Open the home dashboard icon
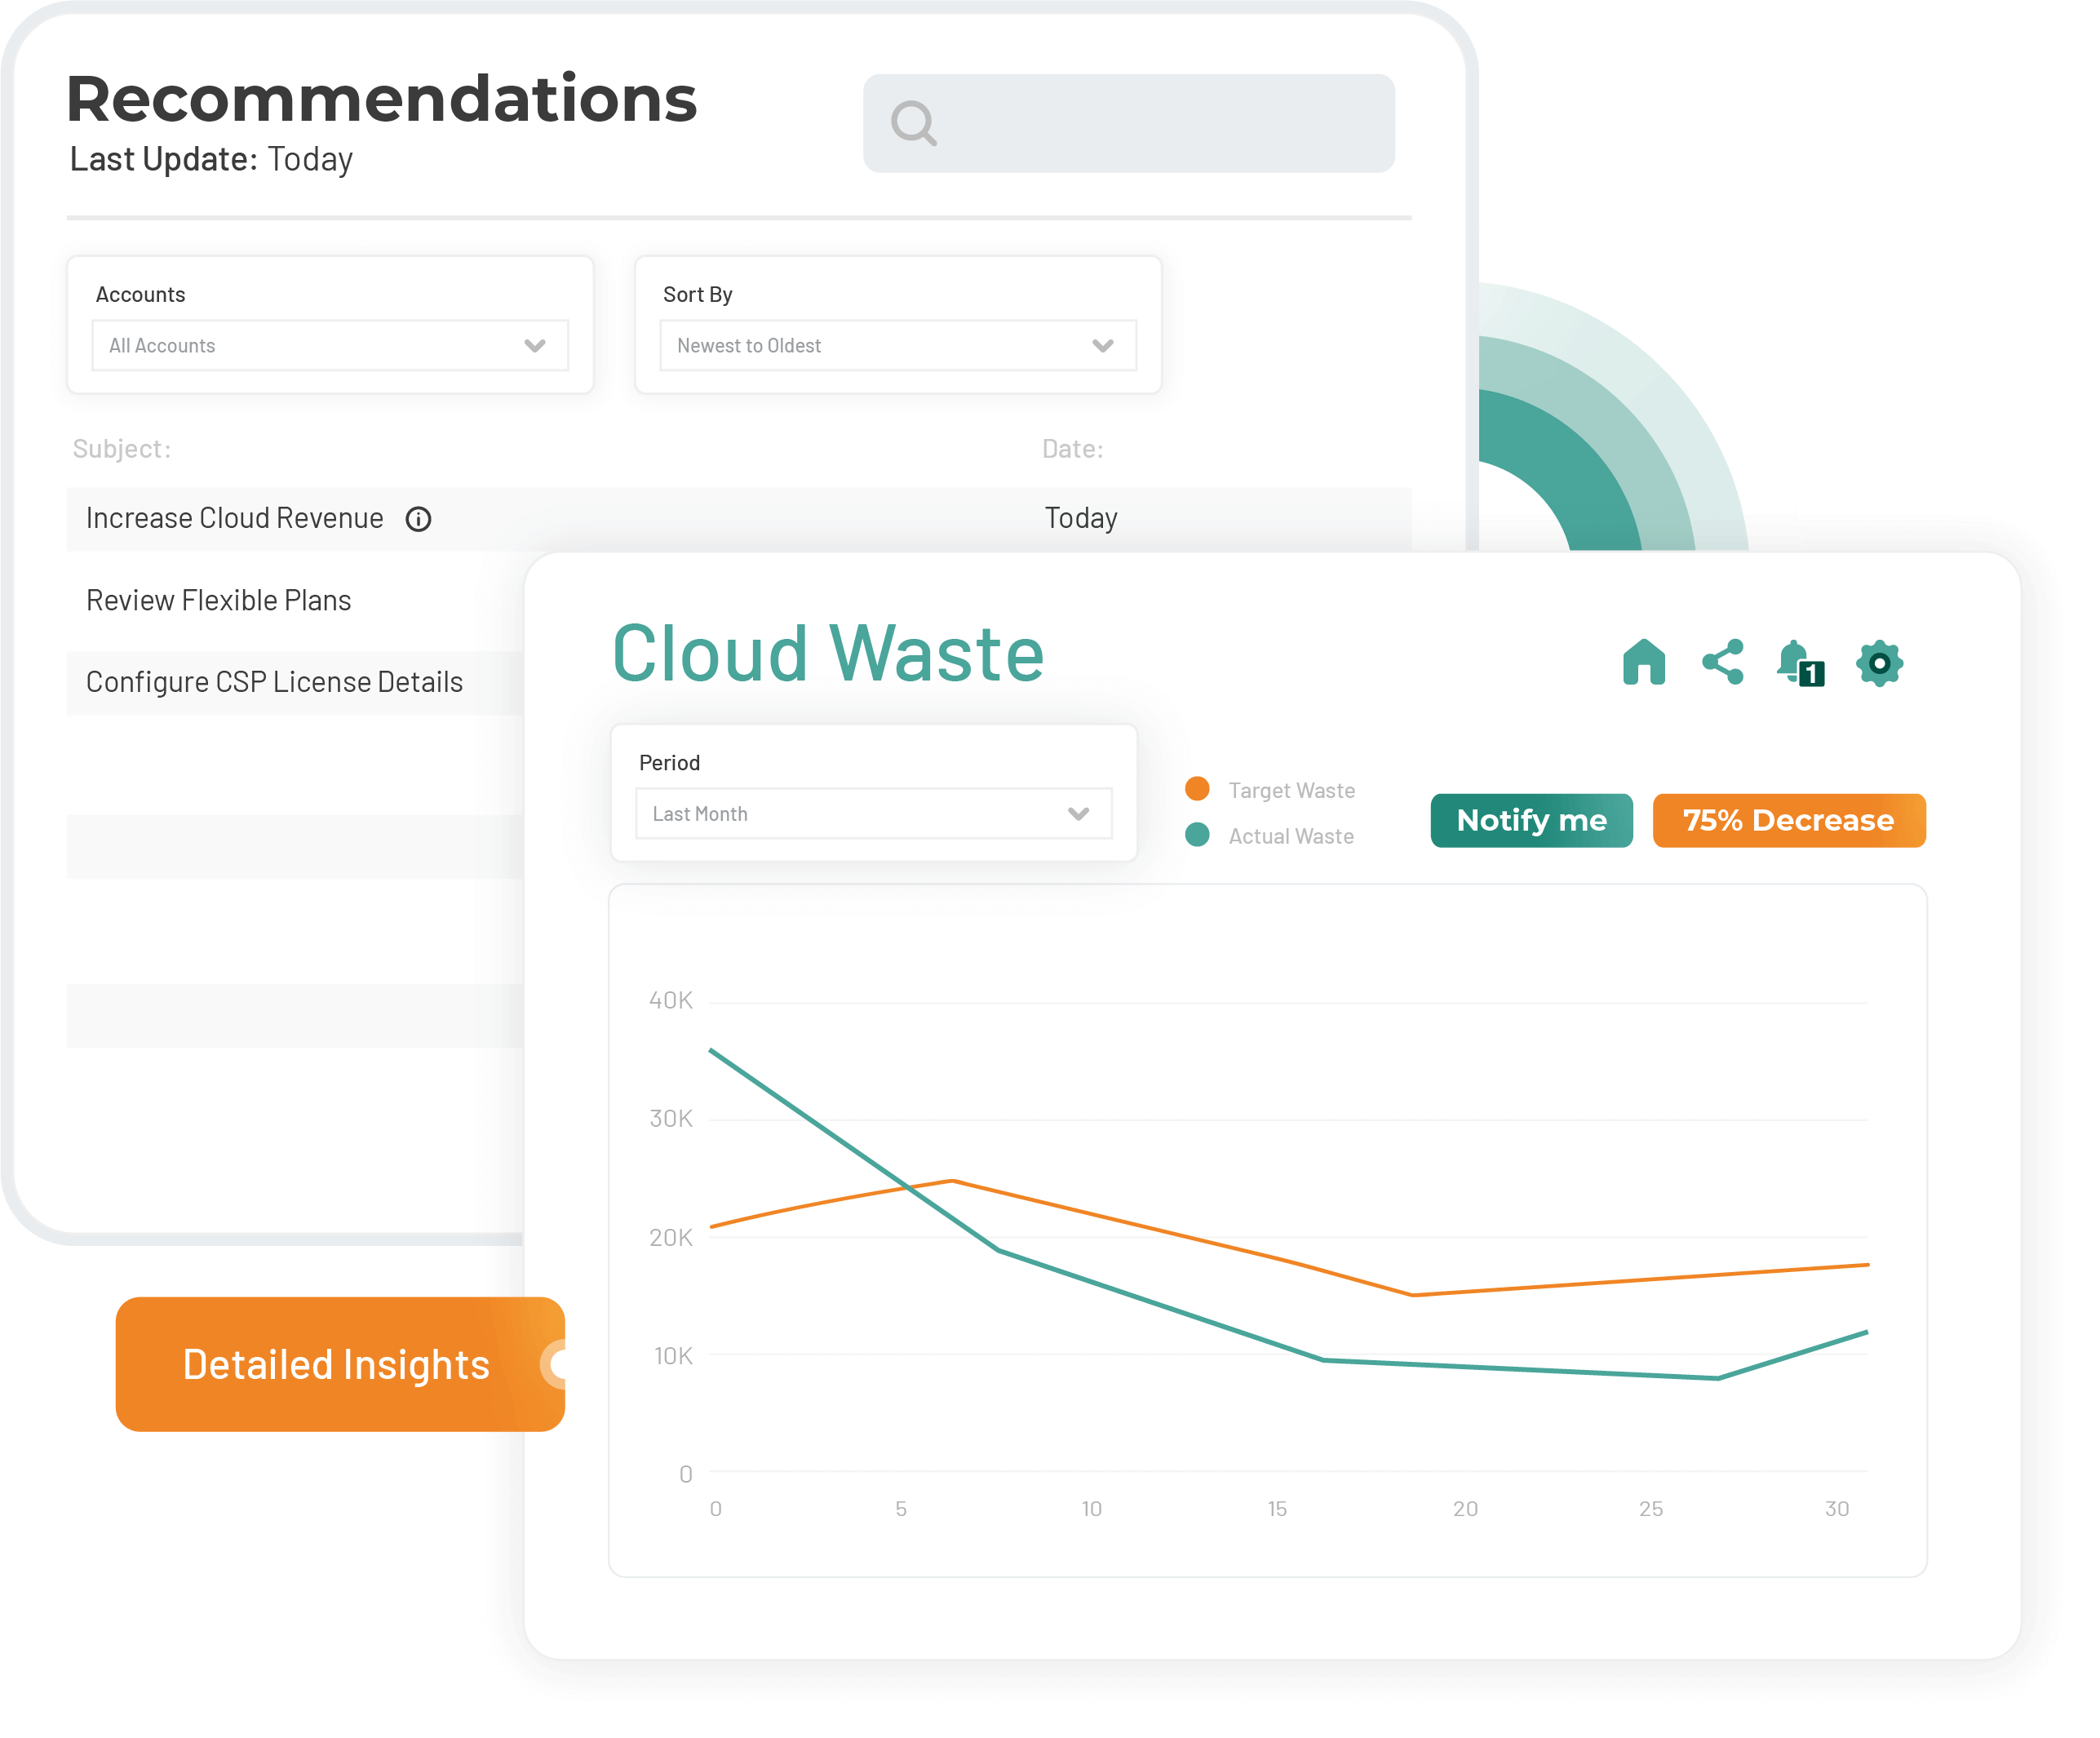This screenshot has width=2100, height=1738. coord(1644,663)
